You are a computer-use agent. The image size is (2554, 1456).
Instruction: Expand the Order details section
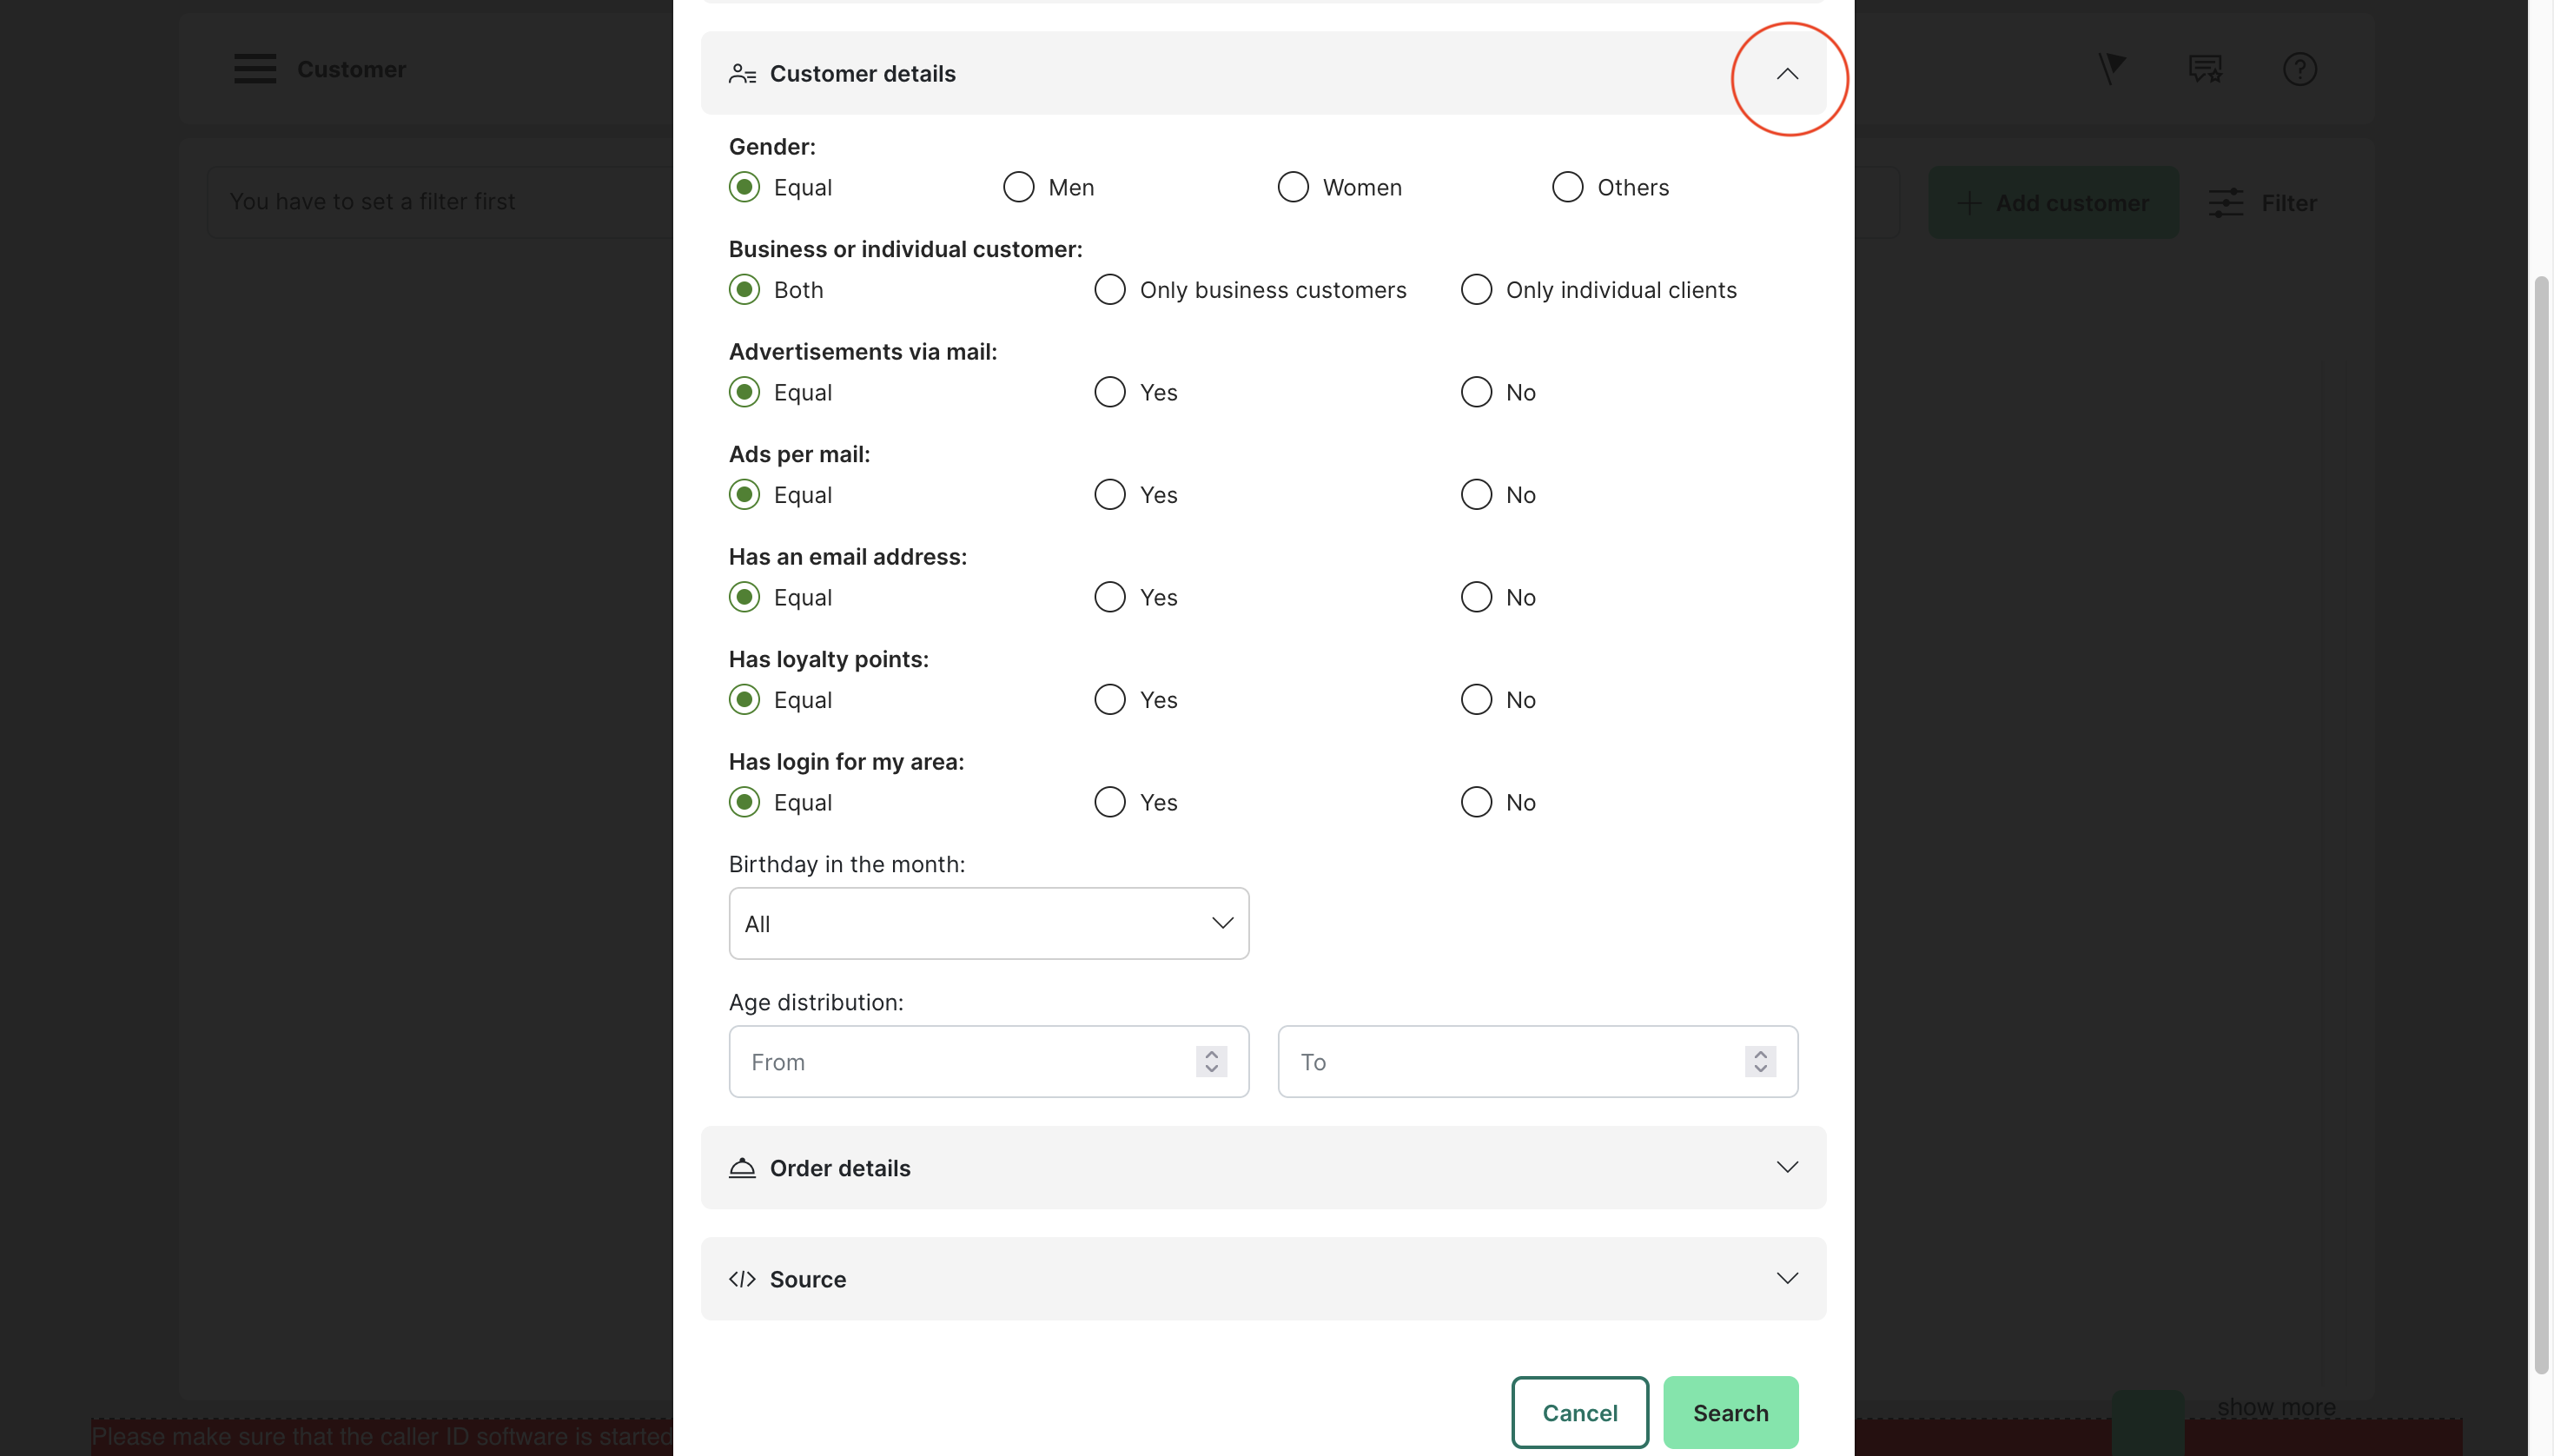[x=1787, y=1168]
